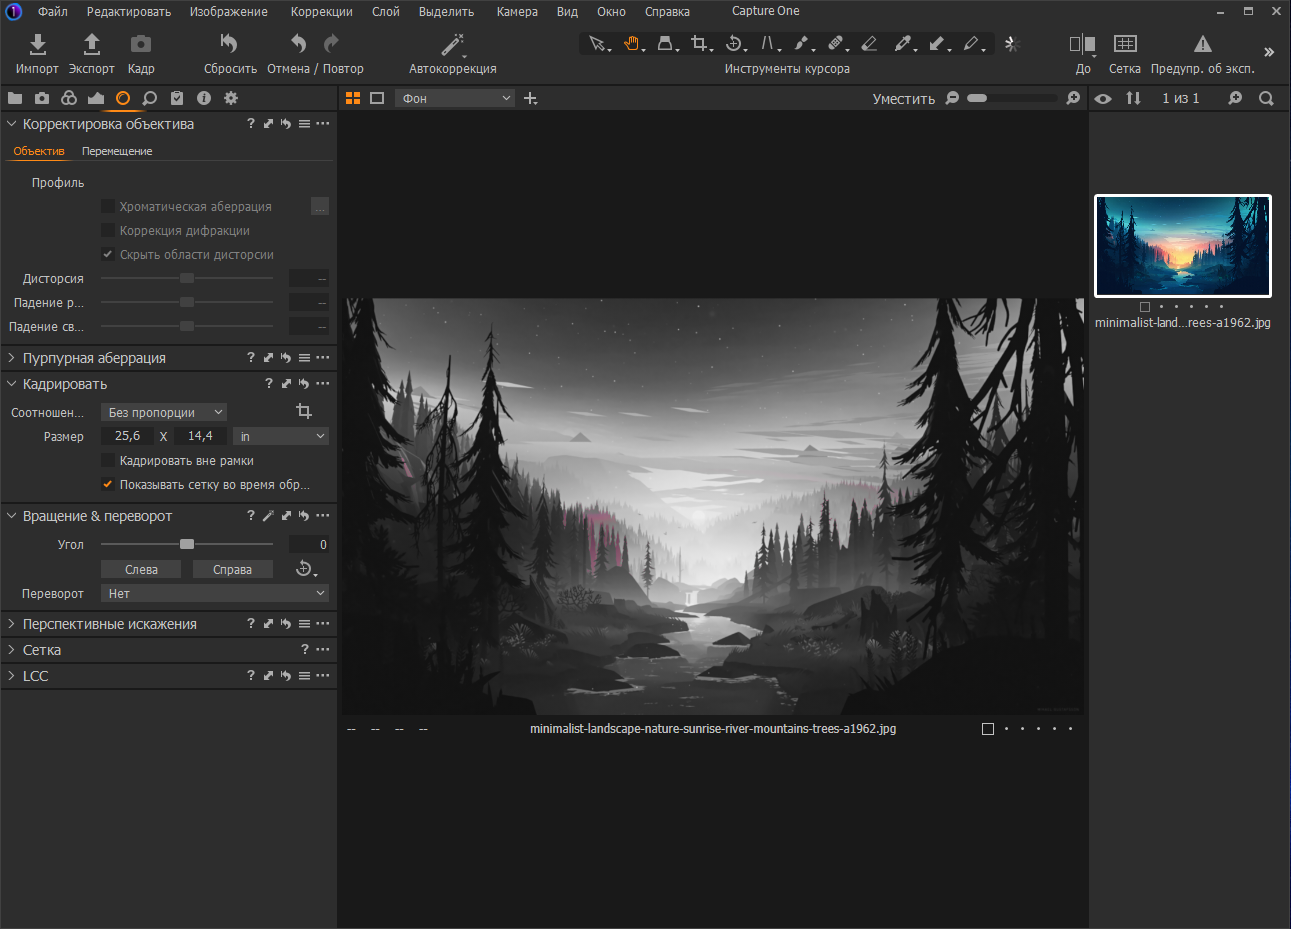Open the Без пропорции ratio dropdown
The height and width of the screenshot is (929, 1291).
tap(164, 412)
